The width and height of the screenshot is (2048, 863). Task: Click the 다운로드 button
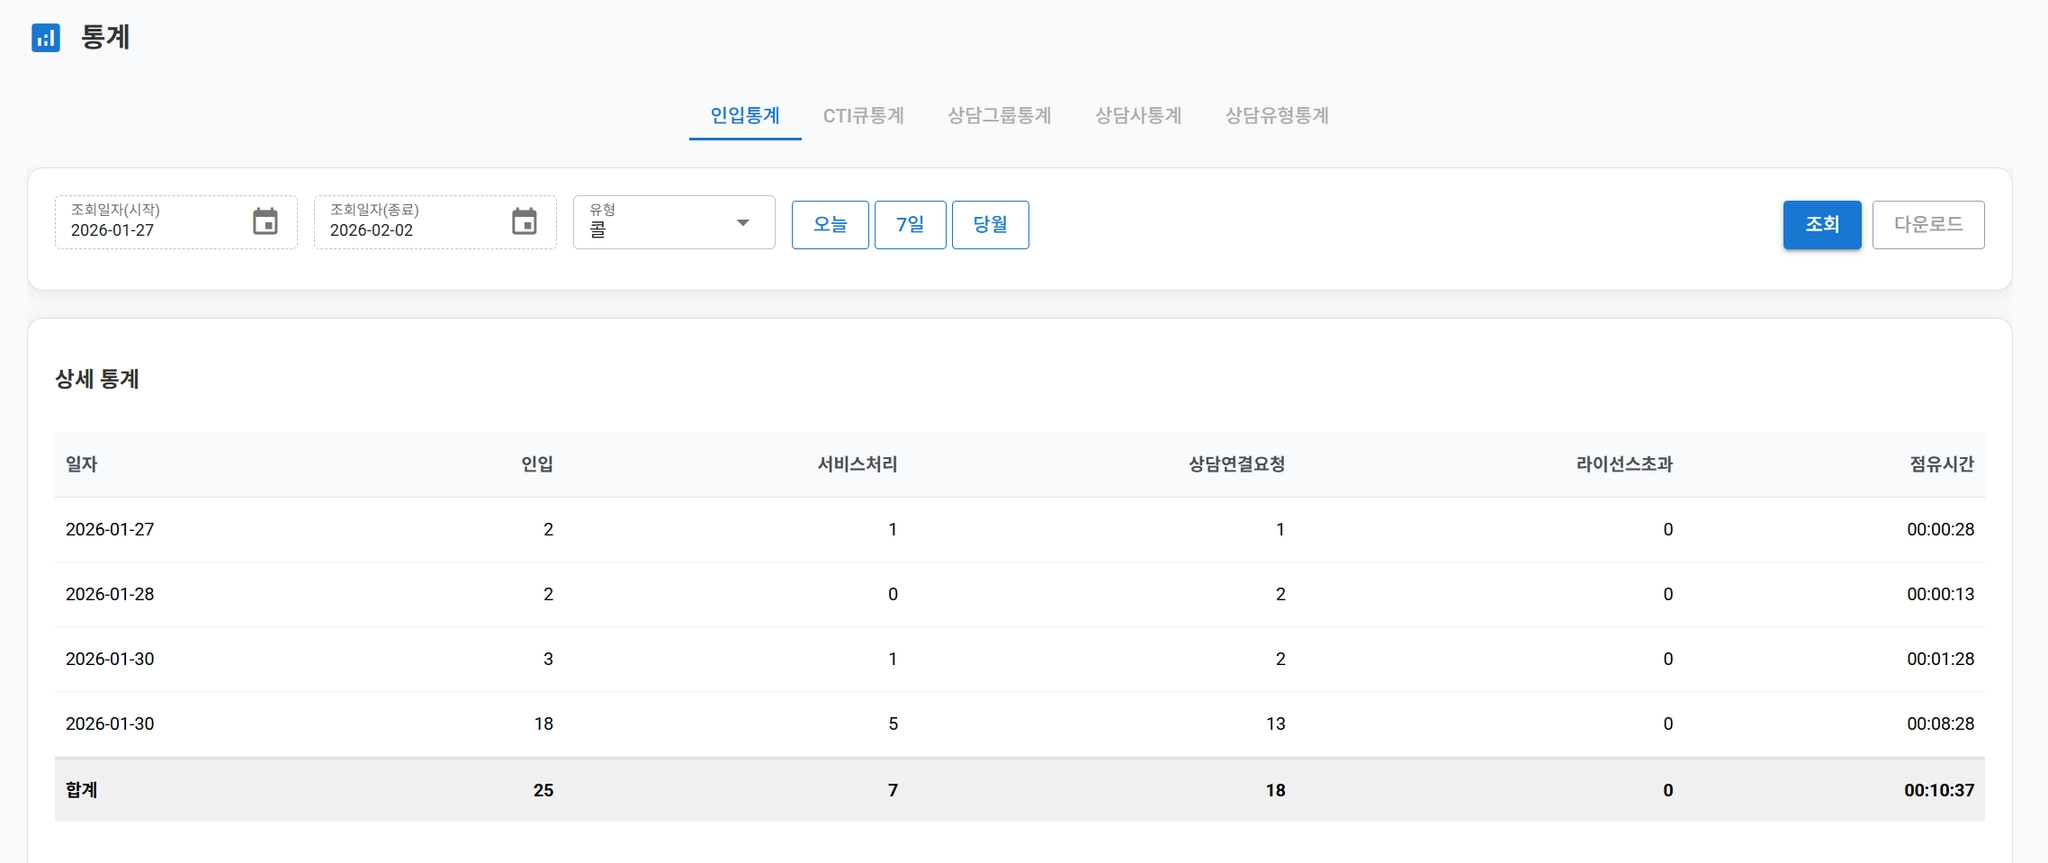tap(1928, 225)
